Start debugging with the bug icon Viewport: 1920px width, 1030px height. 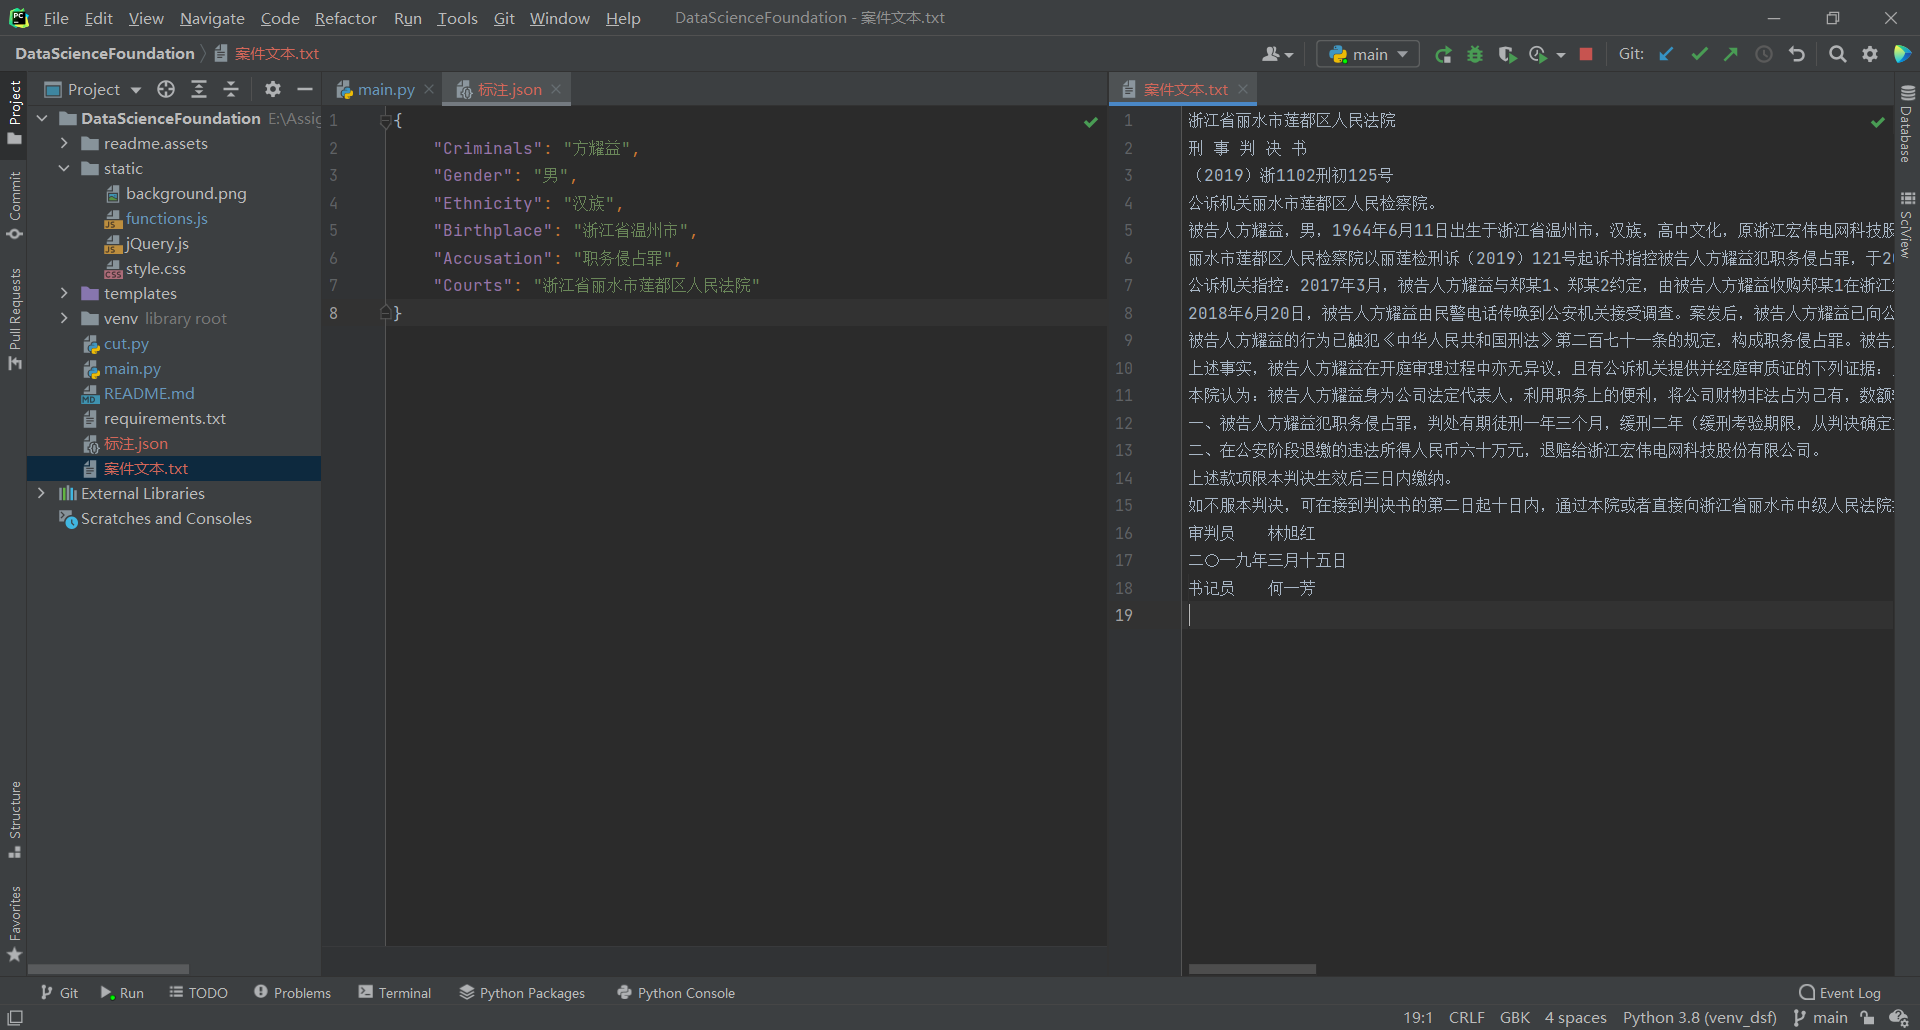click(1475, 55)
